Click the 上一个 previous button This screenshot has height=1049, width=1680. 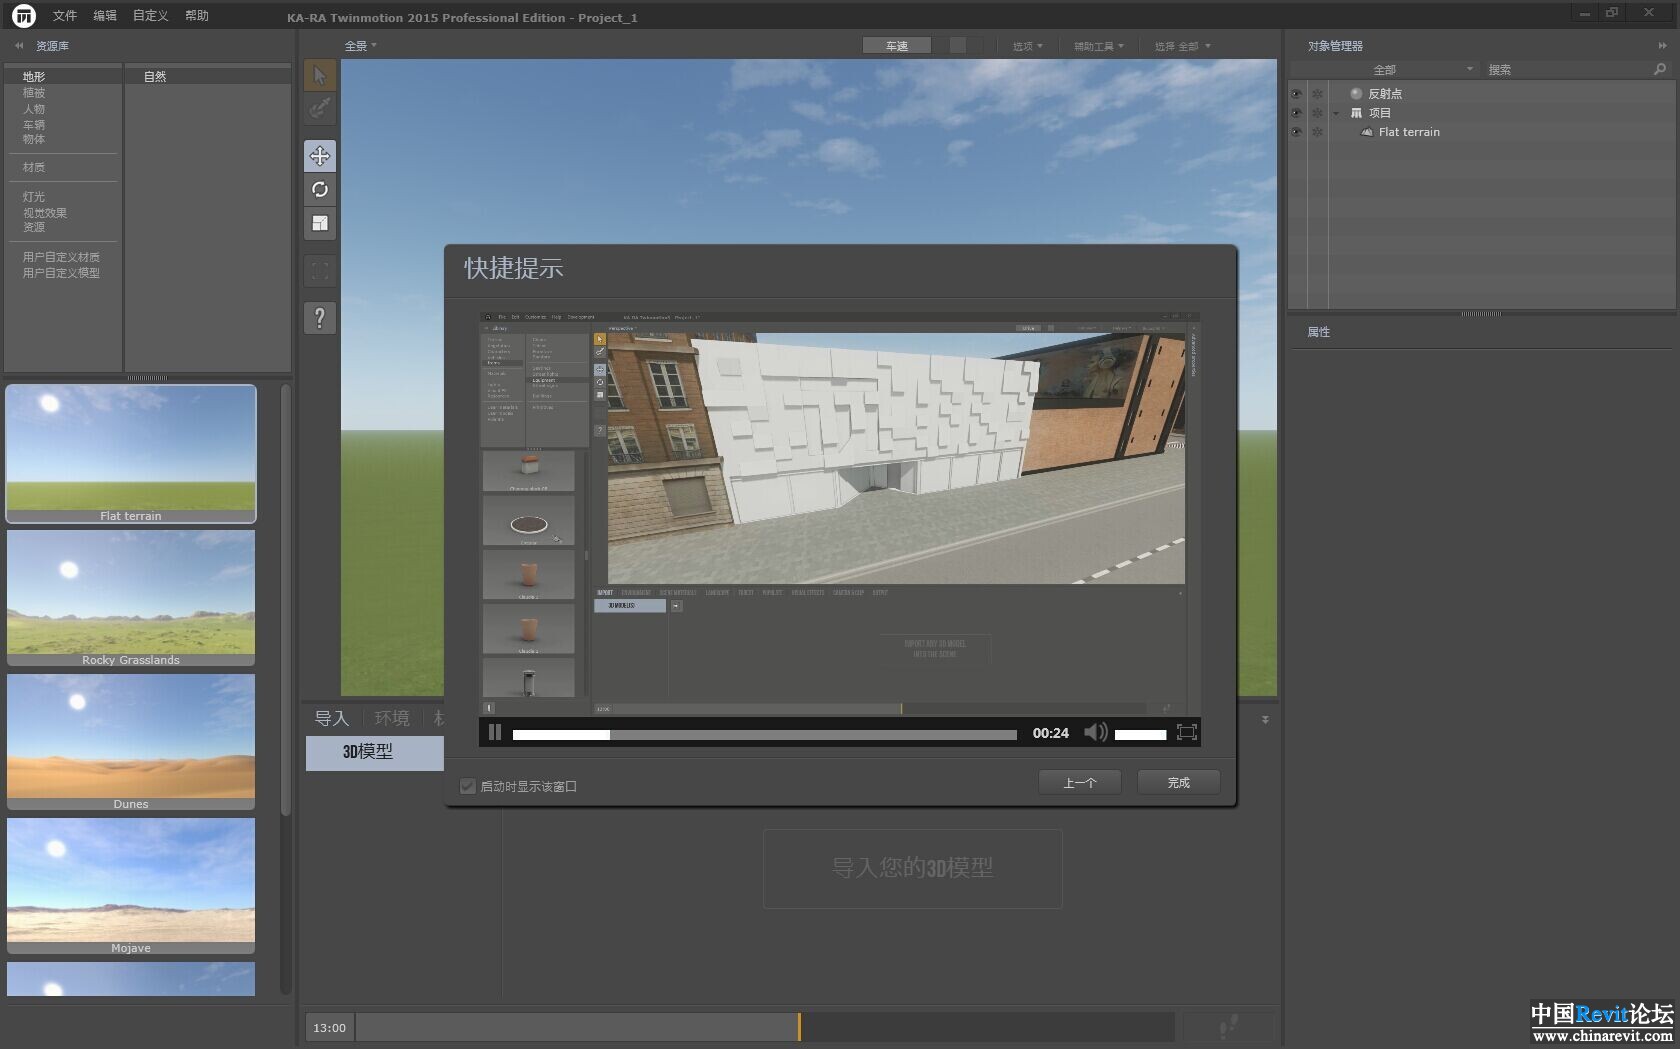click(x=1080, y=783)
